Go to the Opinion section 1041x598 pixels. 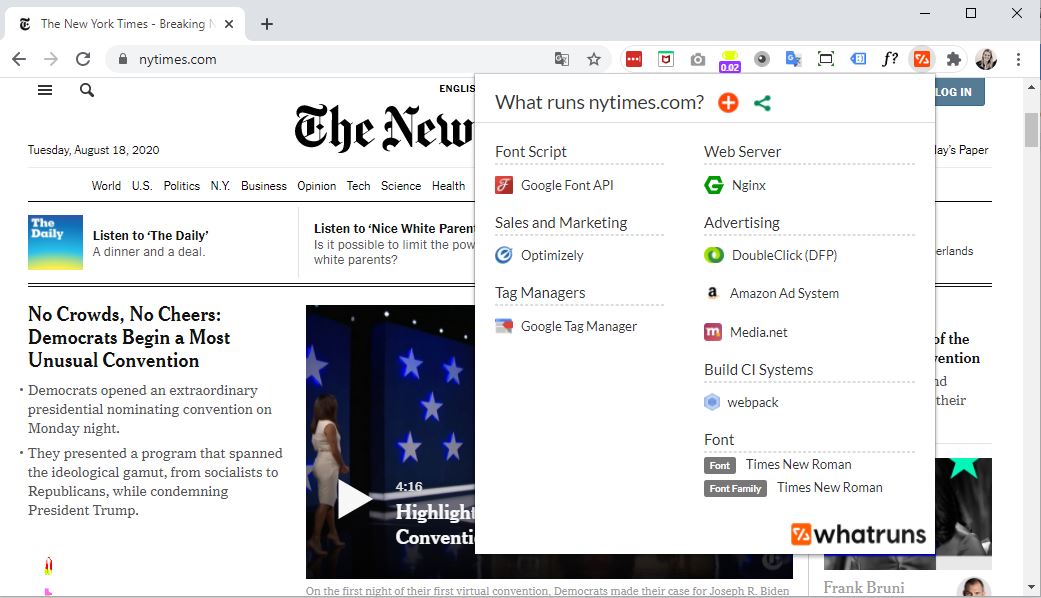317,186
